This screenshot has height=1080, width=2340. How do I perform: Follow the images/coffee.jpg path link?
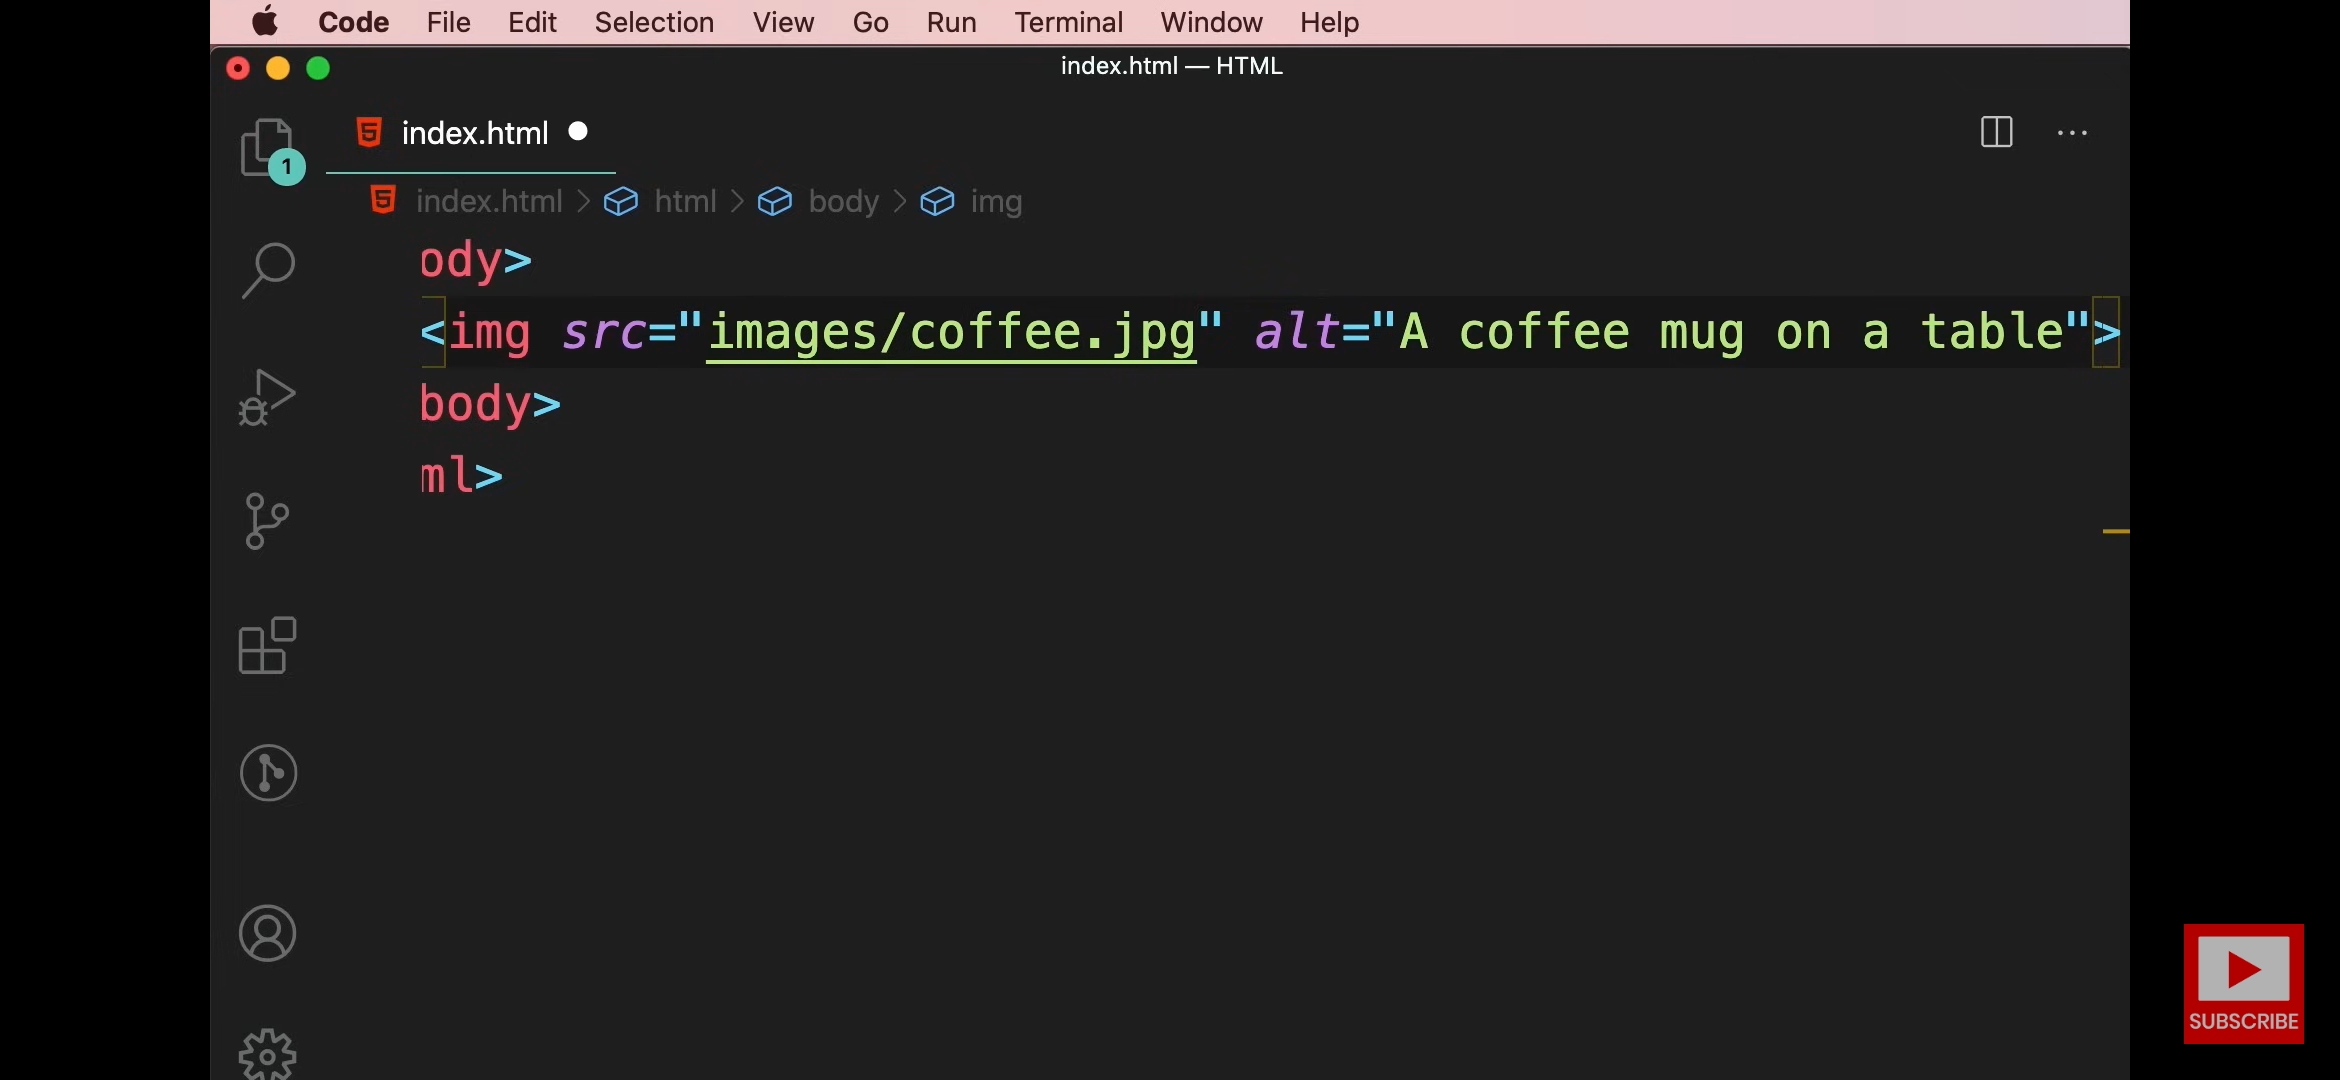tap(952, 332)
